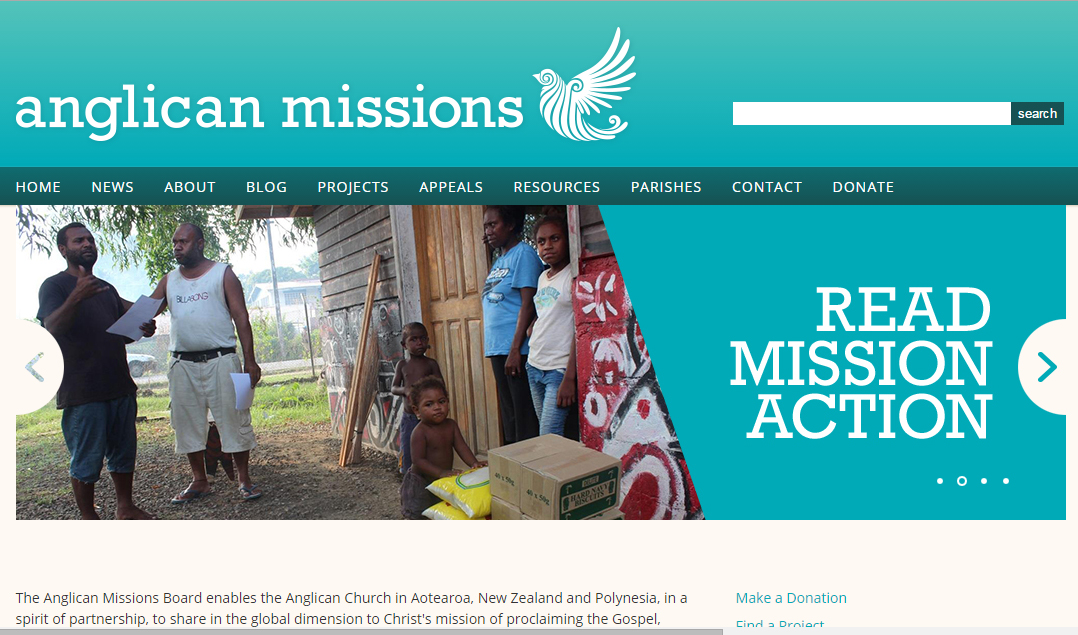
Task: Open the HOME menu item
Action: (x=38, y=187)
